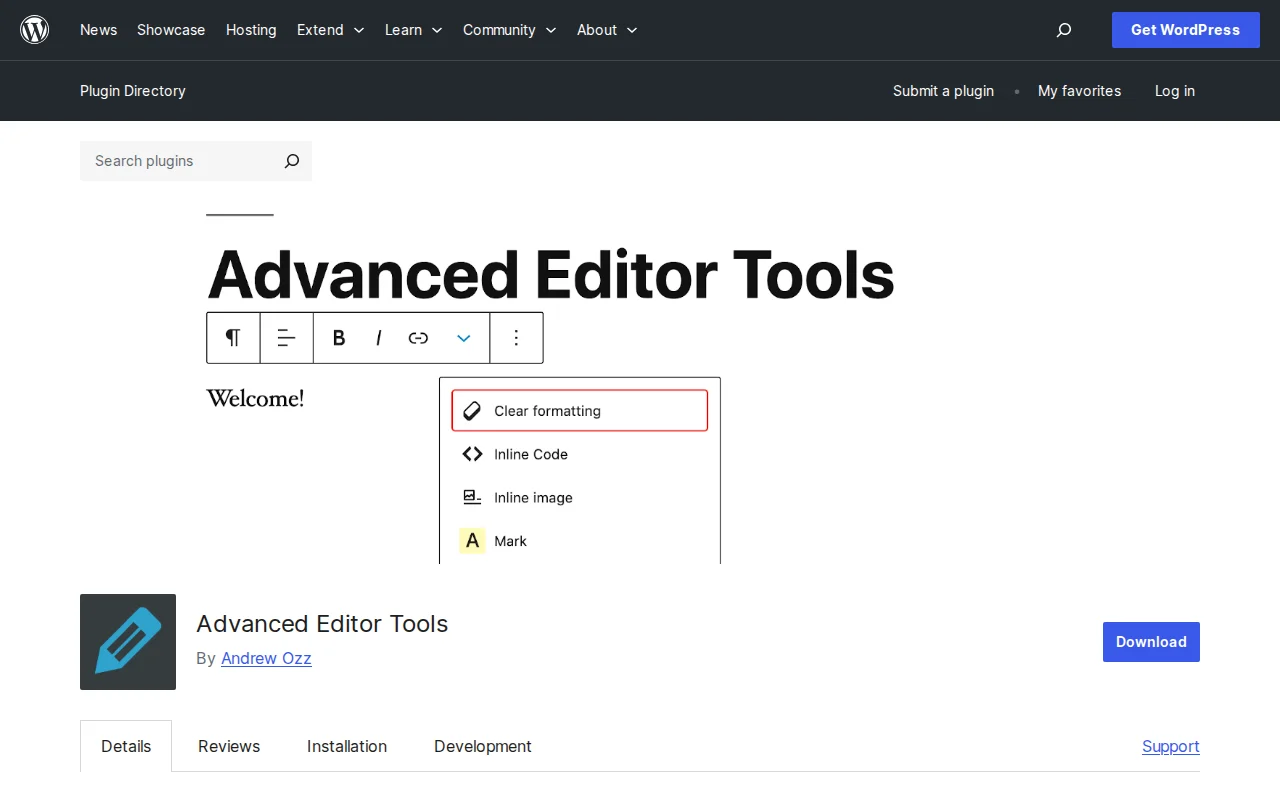The height and width of the screenshot is (800, 1280).
Task: Open the text alignment tool
Action: [x=286, y=338]
